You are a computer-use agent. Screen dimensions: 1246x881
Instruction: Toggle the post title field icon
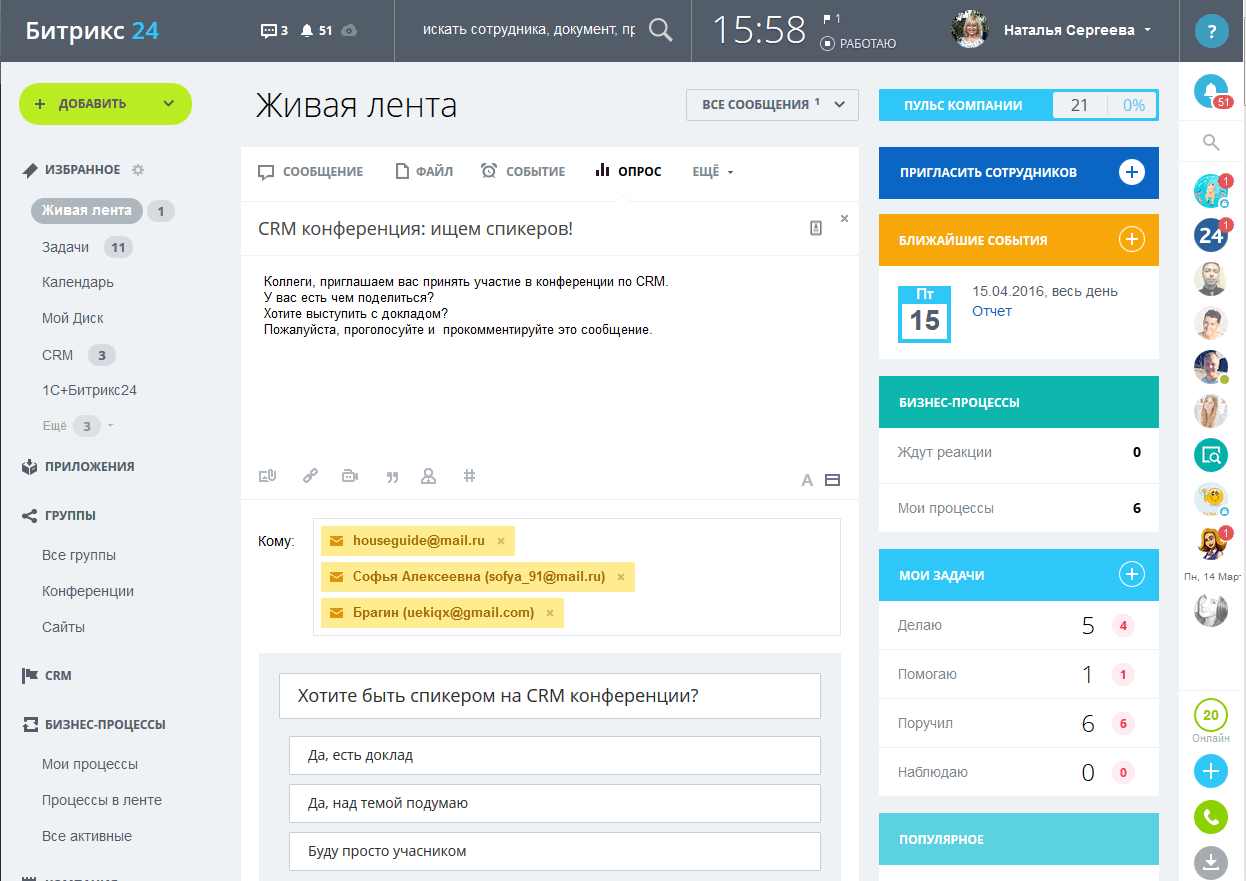pyautogui.click(x=832, y=480)
